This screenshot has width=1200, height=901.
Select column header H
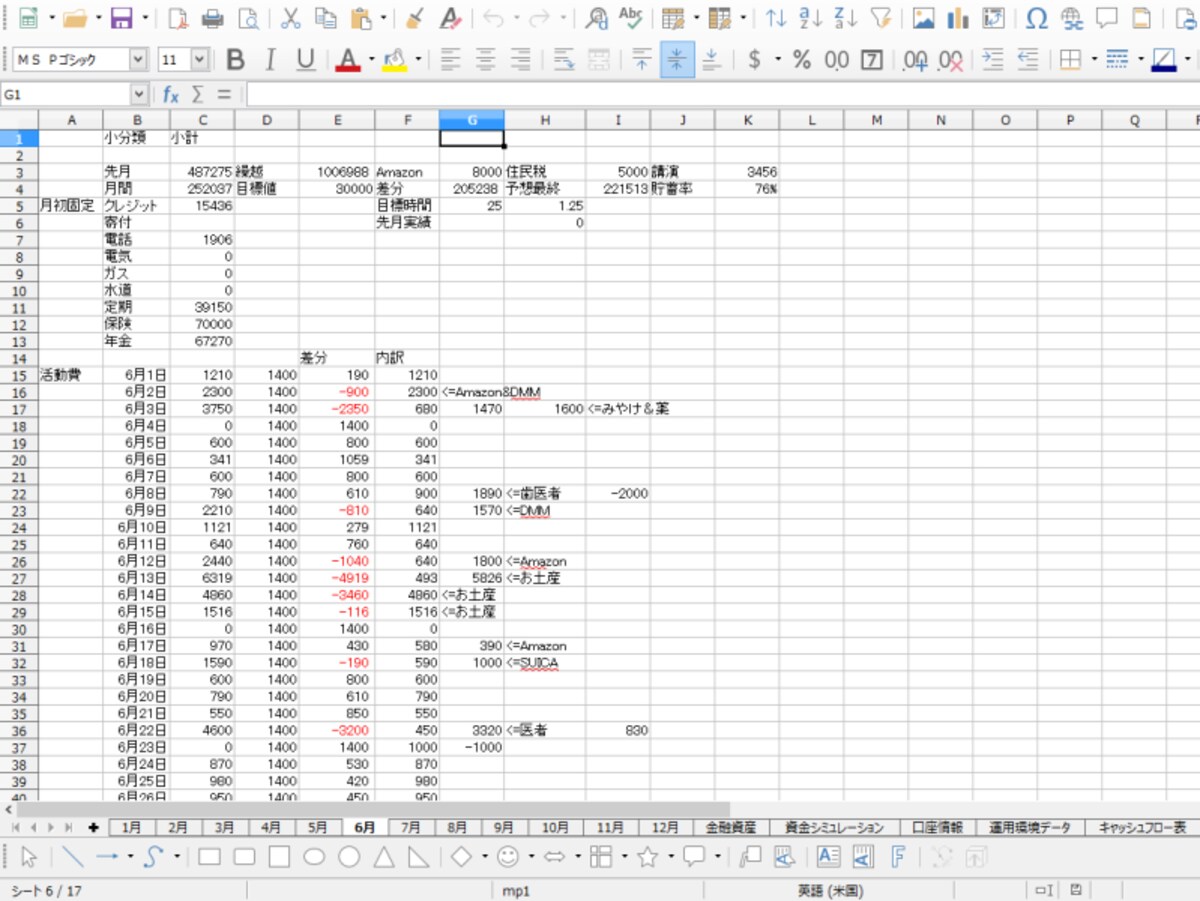click(x=545, y=120)
